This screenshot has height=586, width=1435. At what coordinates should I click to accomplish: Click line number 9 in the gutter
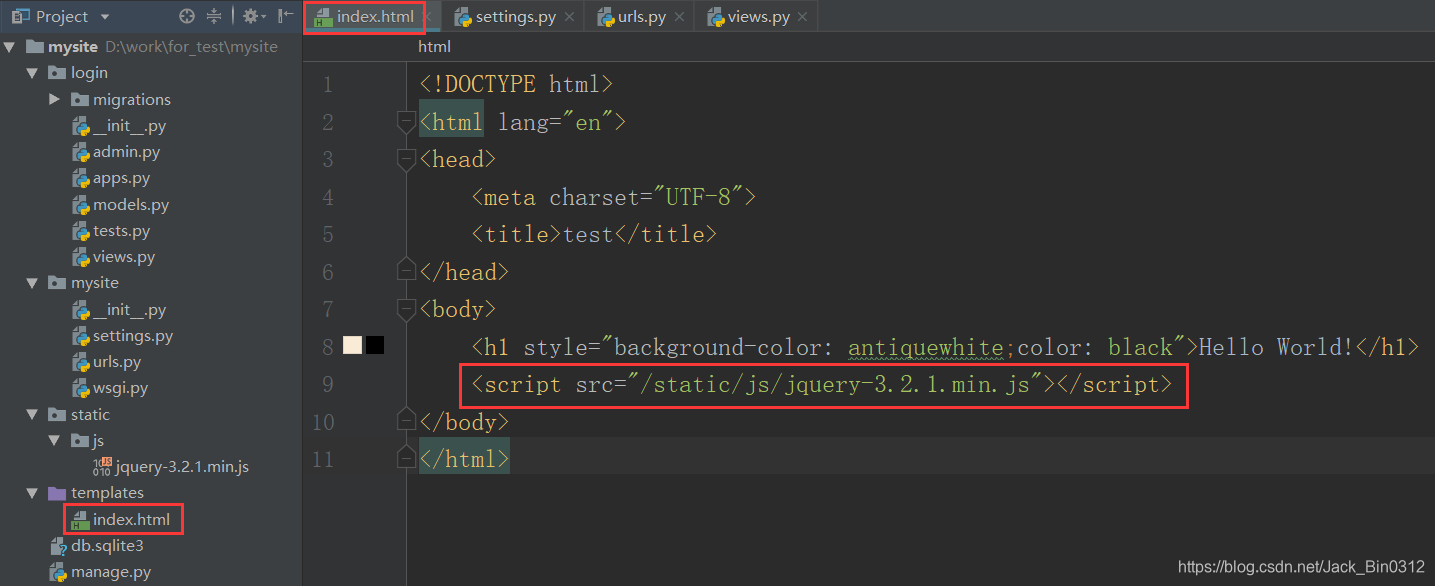pyautogui.click(x=329, y=384)
